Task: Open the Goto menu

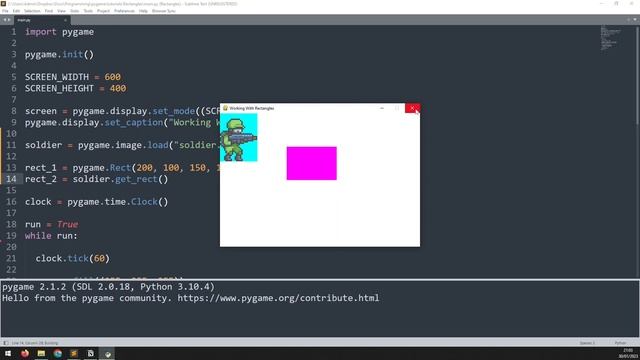Action: coord(75,11)
